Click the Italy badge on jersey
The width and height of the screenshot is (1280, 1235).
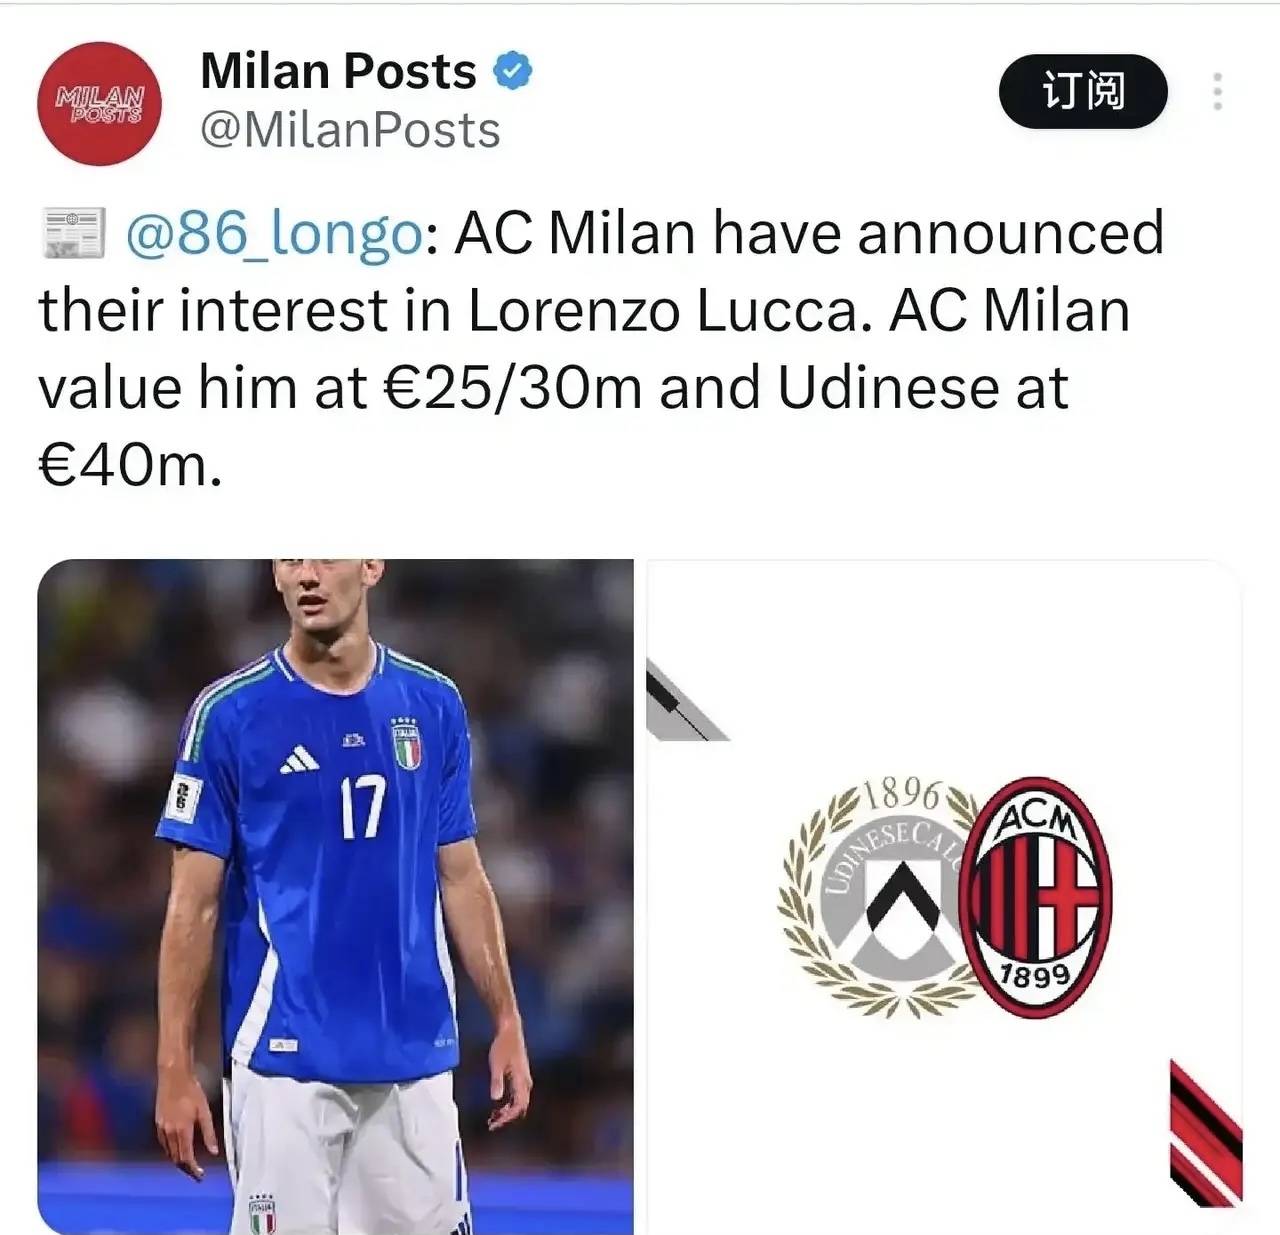pyautogui.click(x=406, y=743)
